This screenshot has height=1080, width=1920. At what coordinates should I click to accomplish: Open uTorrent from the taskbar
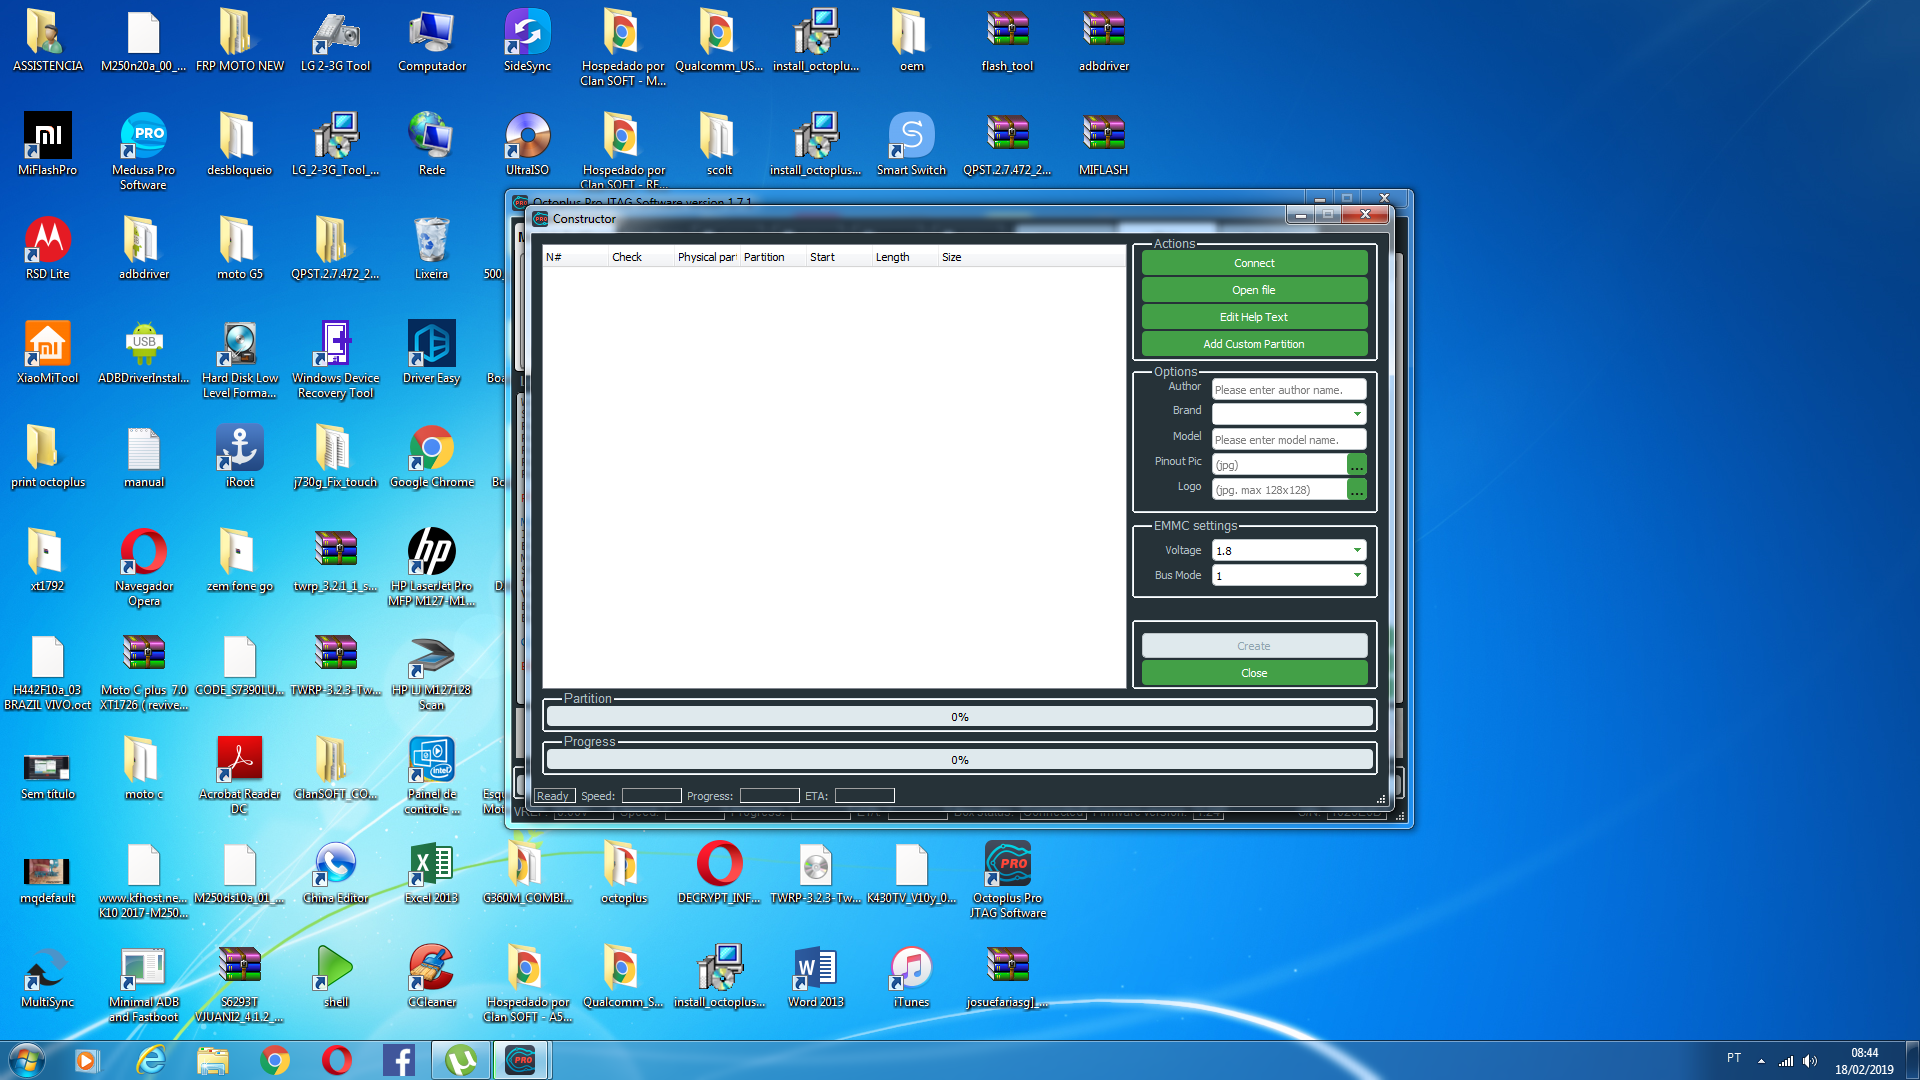(461, 1060)
